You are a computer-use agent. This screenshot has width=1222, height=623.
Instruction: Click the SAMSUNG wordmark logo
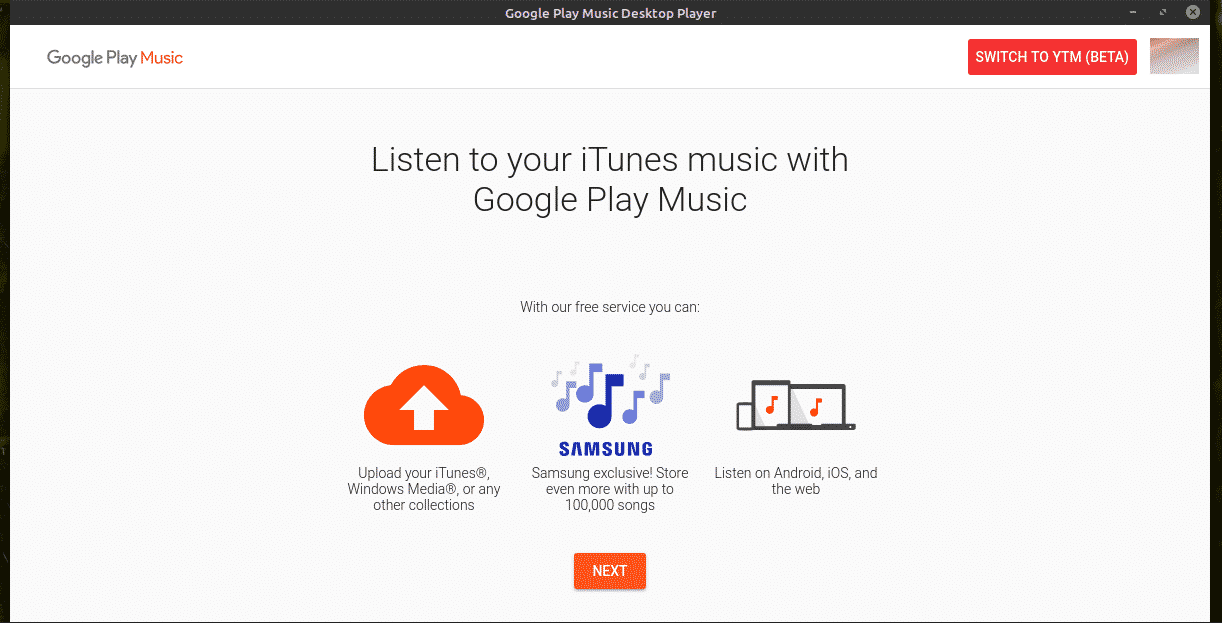coord(606,449)
